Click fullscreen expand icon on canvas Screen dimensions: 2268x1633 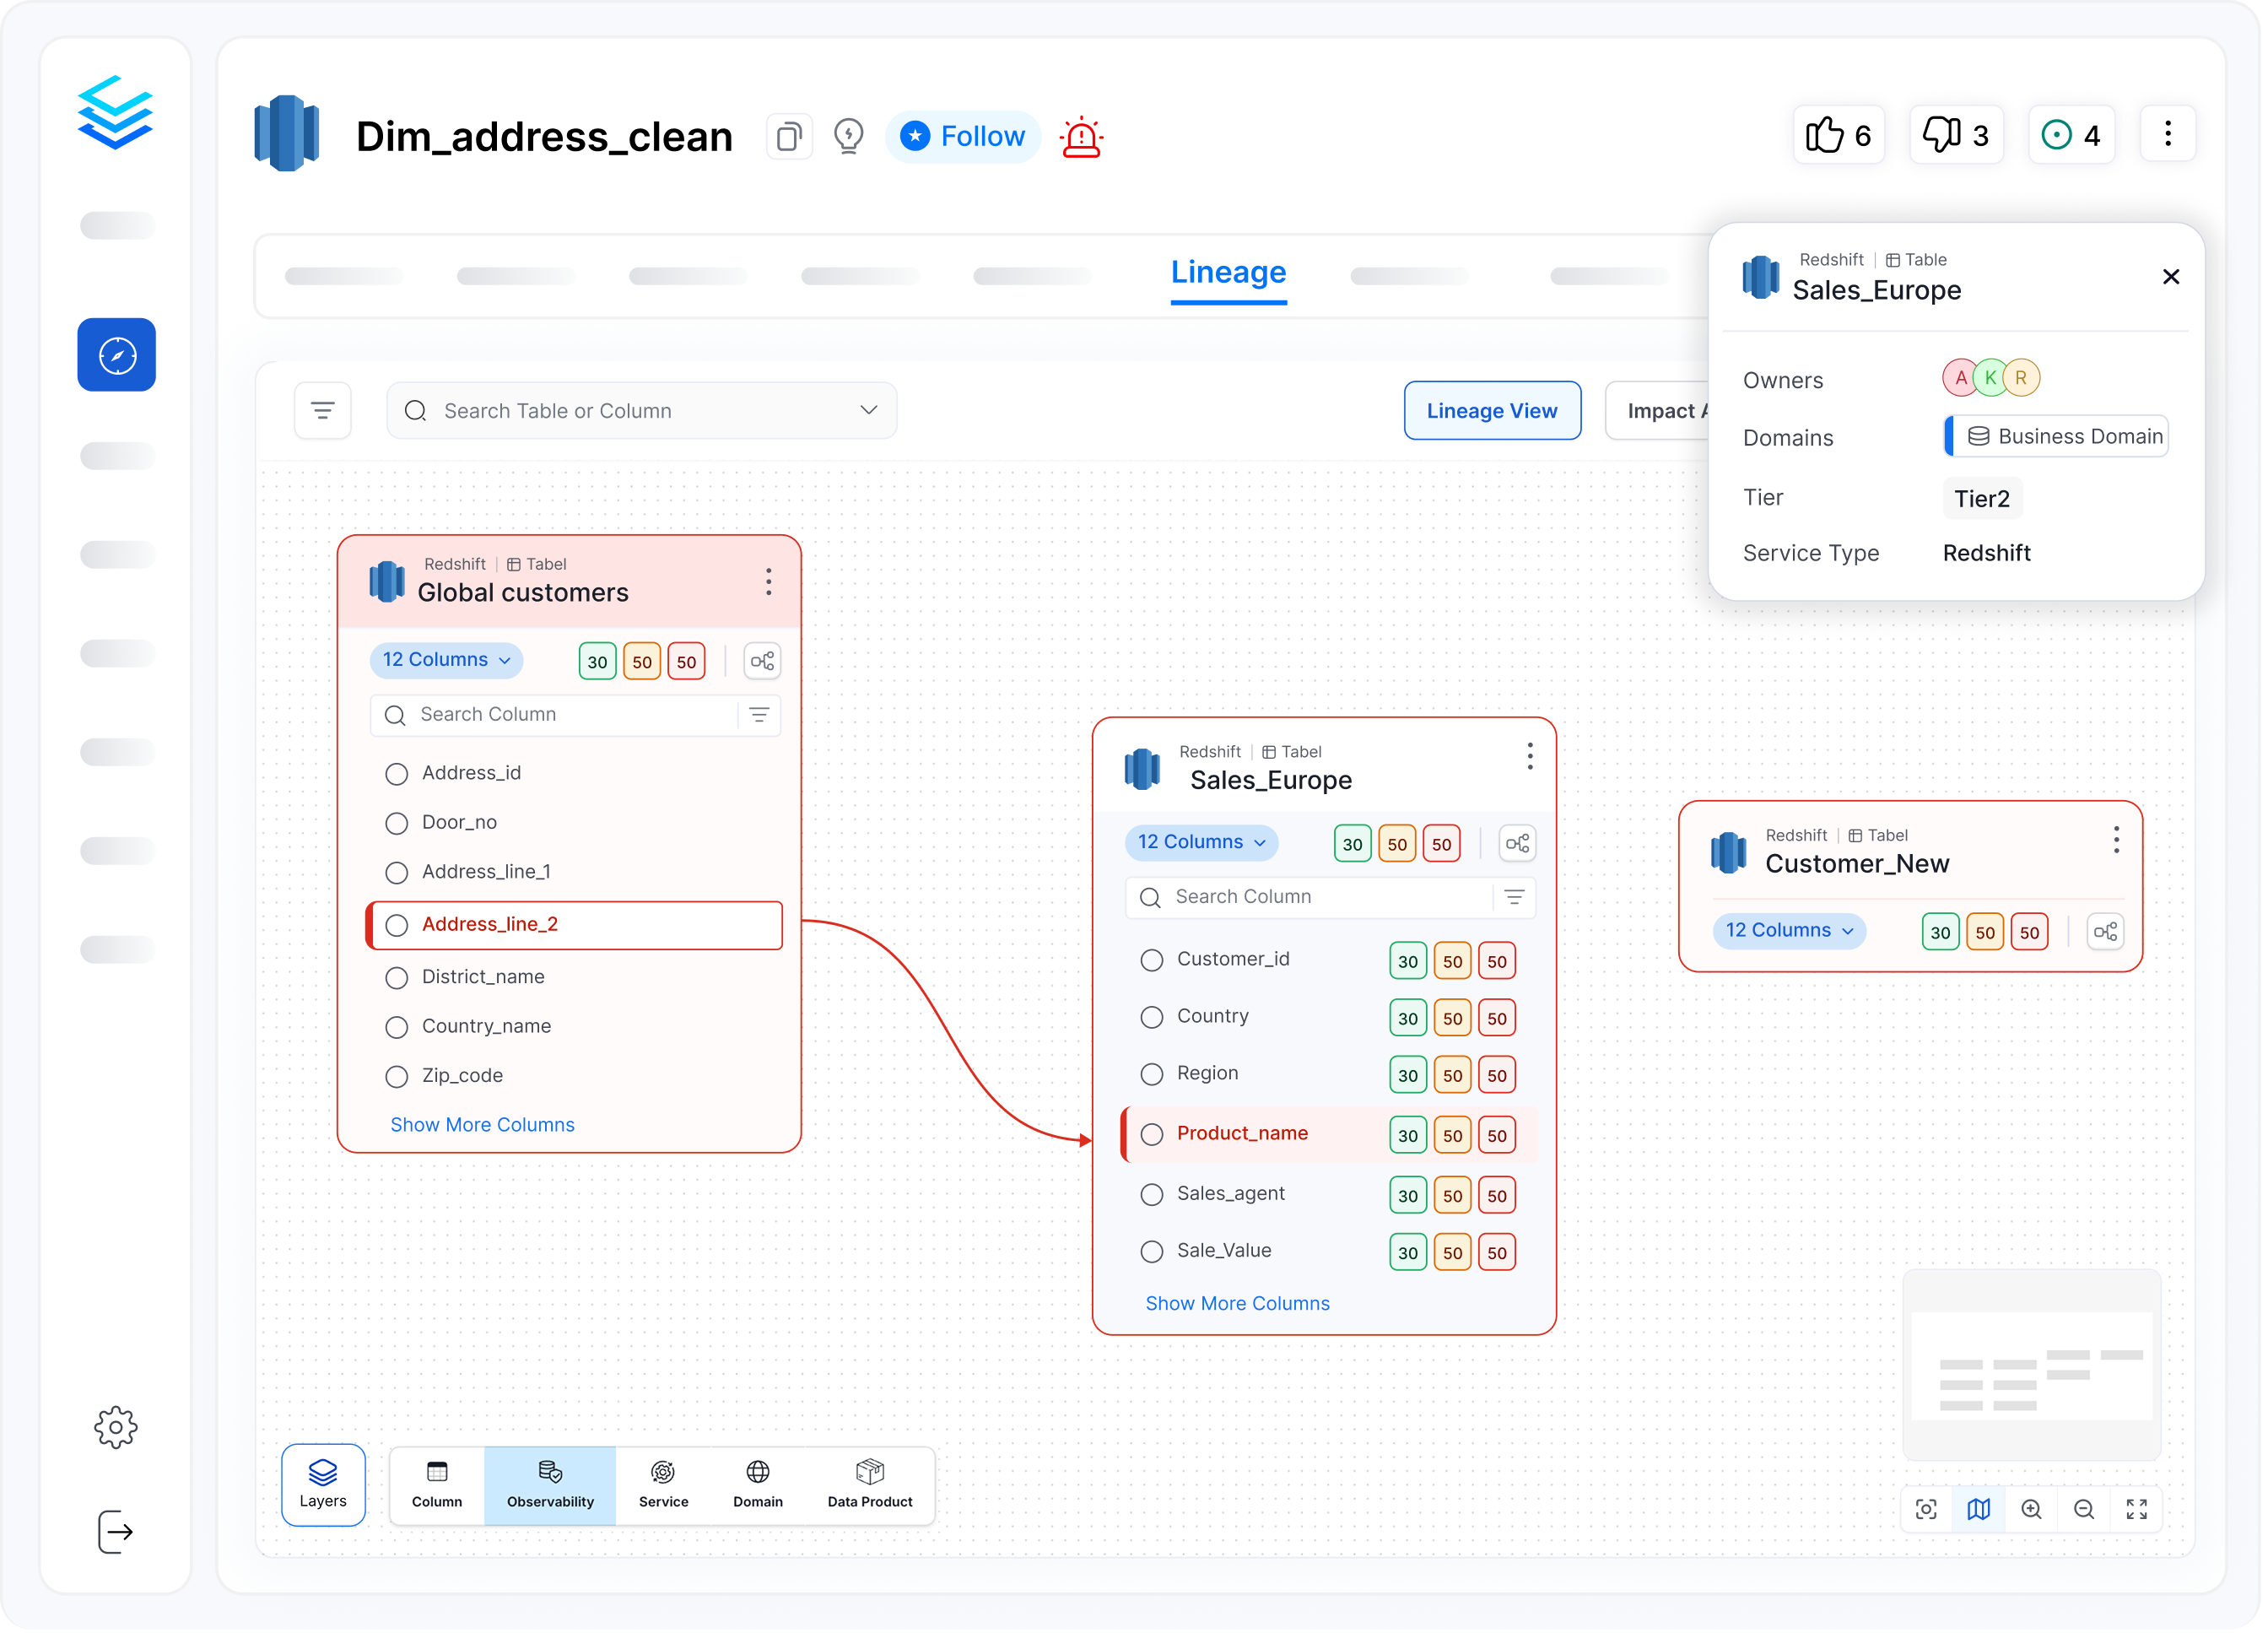pyautogui.click(x=2136, y=1509)
